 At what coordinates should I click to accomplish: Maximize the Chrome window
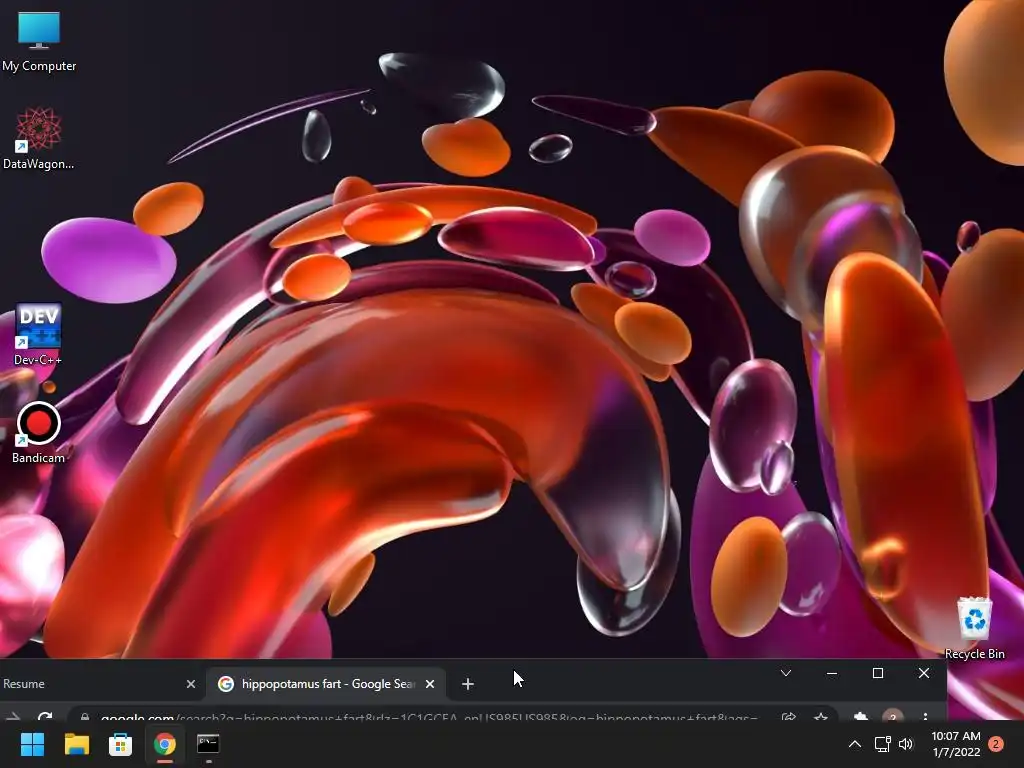[878, 673]
